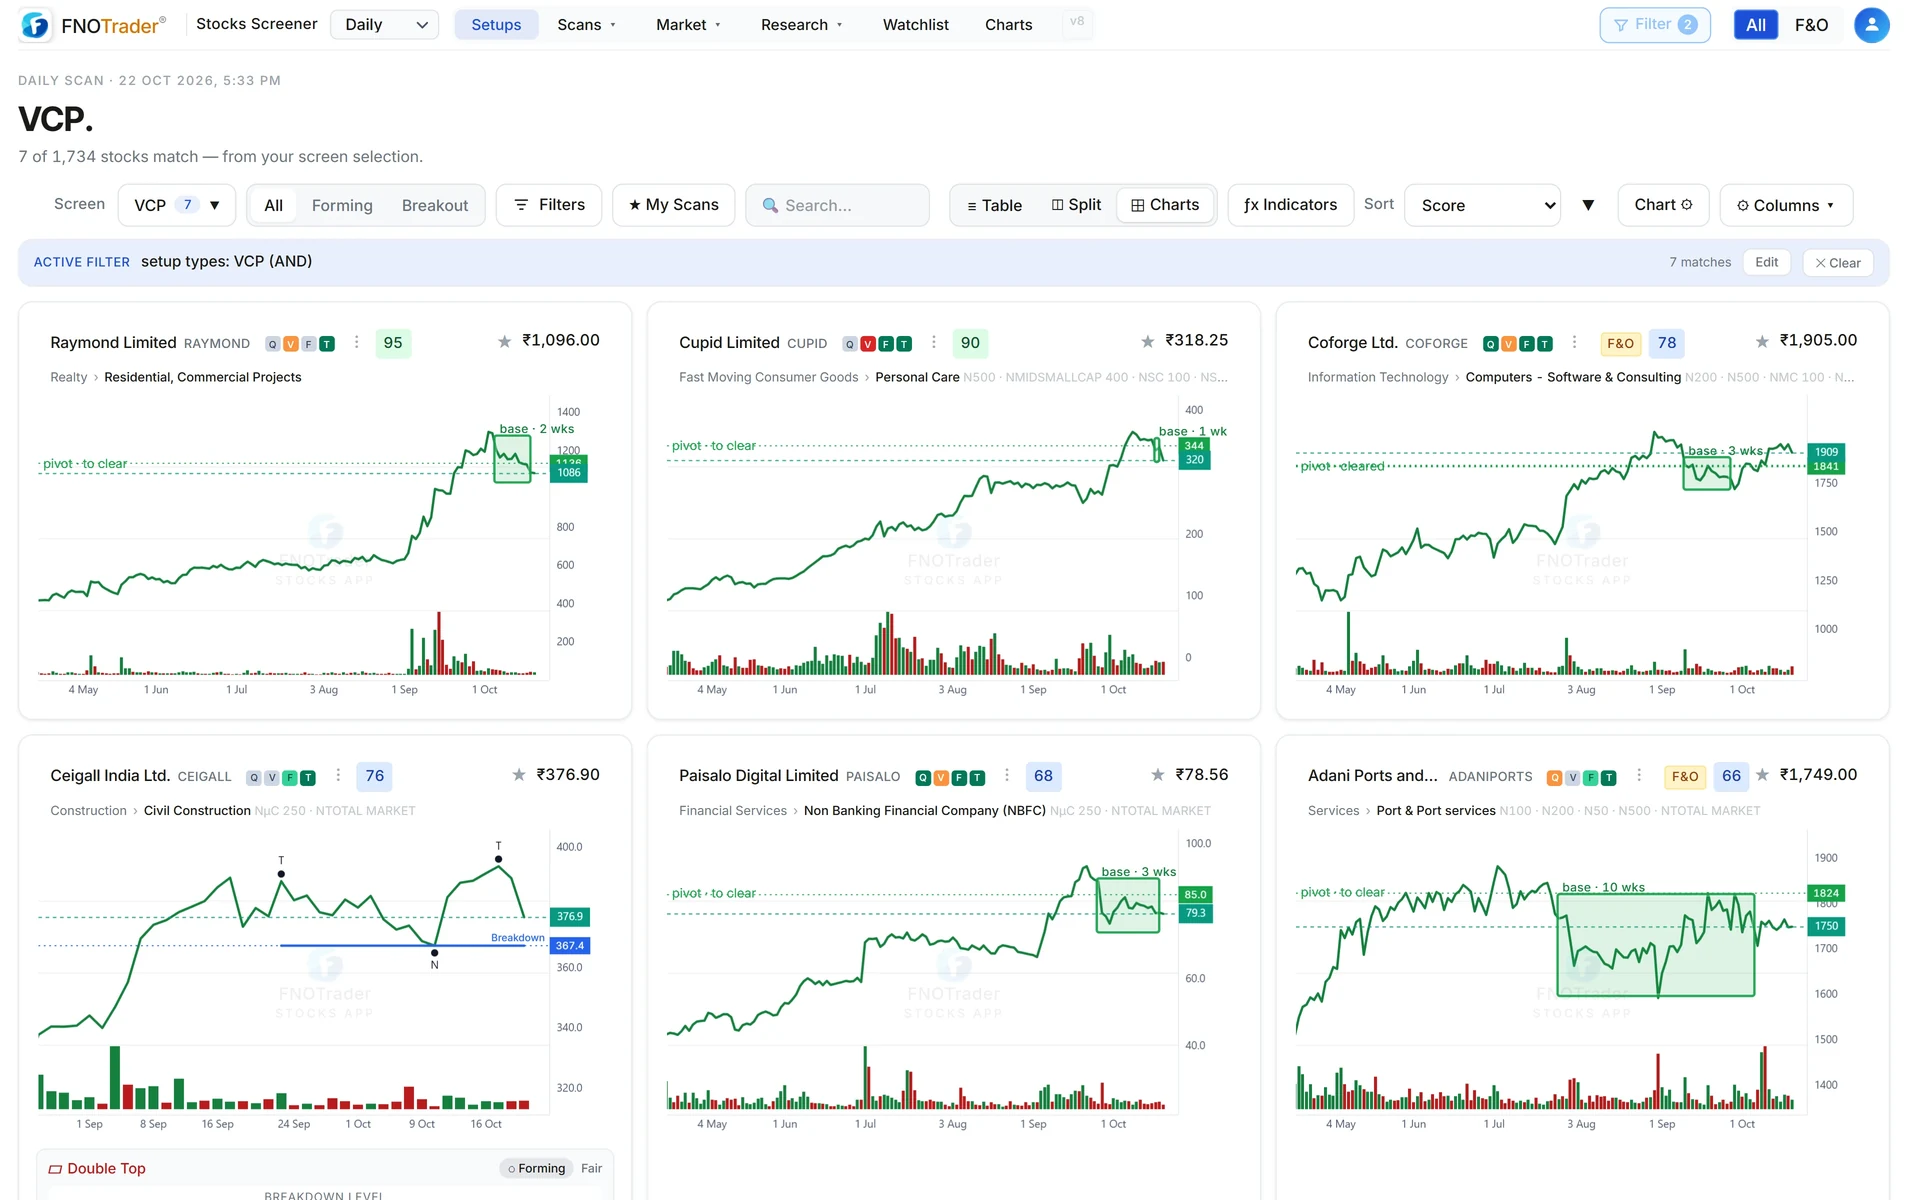Edit the active filter
This screenshot has width=1920, height=1200.
(1766, 262)
